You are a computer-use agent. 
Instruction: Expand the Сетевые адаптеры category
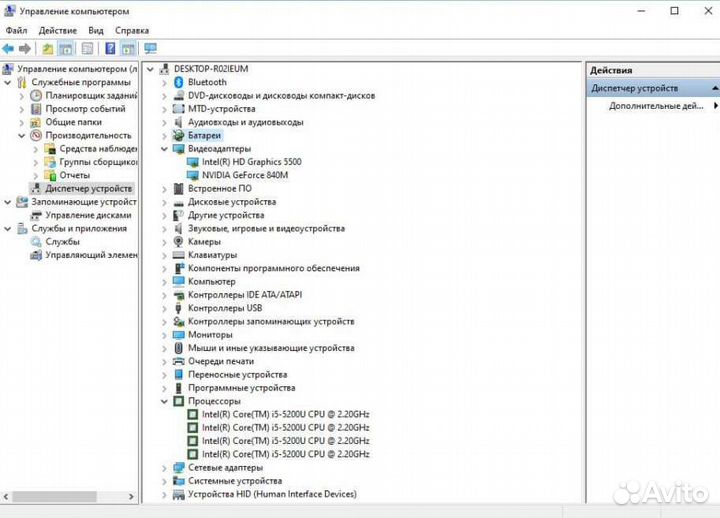[164, 468]
